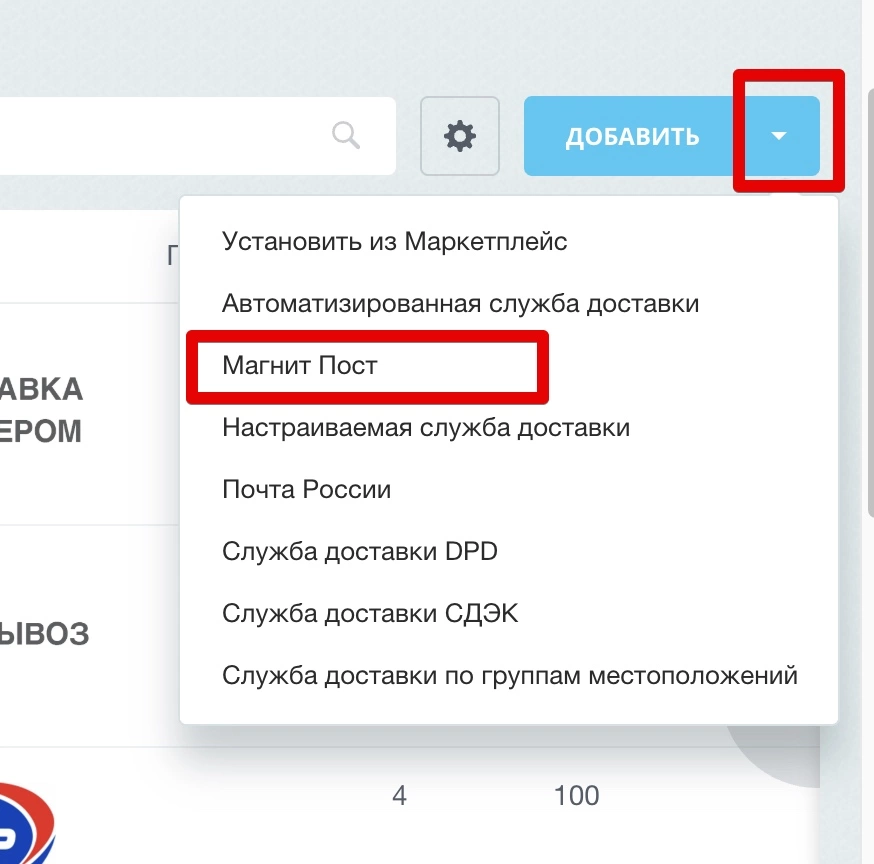Select the Магнит Пост option

pyautogui.click(x=299, y=365)
